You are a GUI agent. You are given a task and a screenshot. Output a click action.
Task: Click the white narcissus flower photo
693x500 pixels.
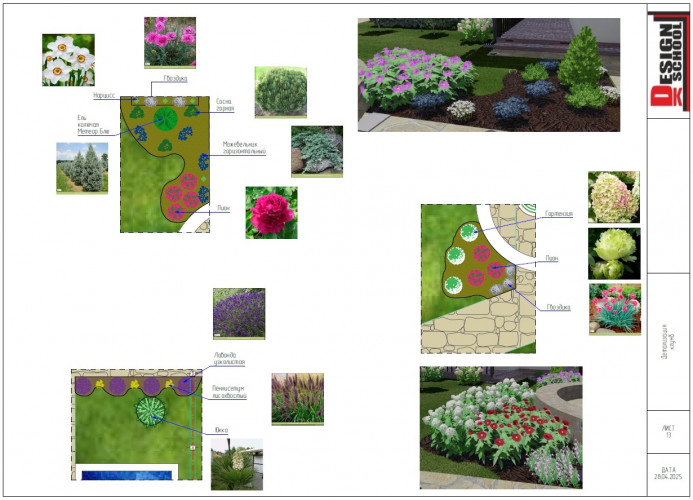tap(67, 60)
